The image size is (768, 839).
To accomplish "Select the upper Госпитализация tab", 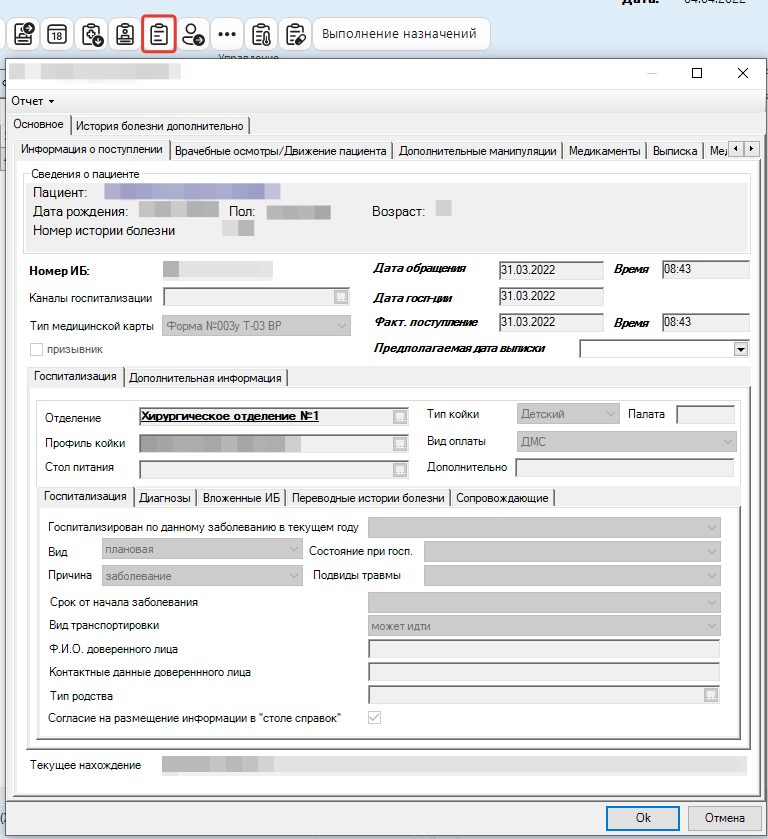I will click(x=75, y=376).
